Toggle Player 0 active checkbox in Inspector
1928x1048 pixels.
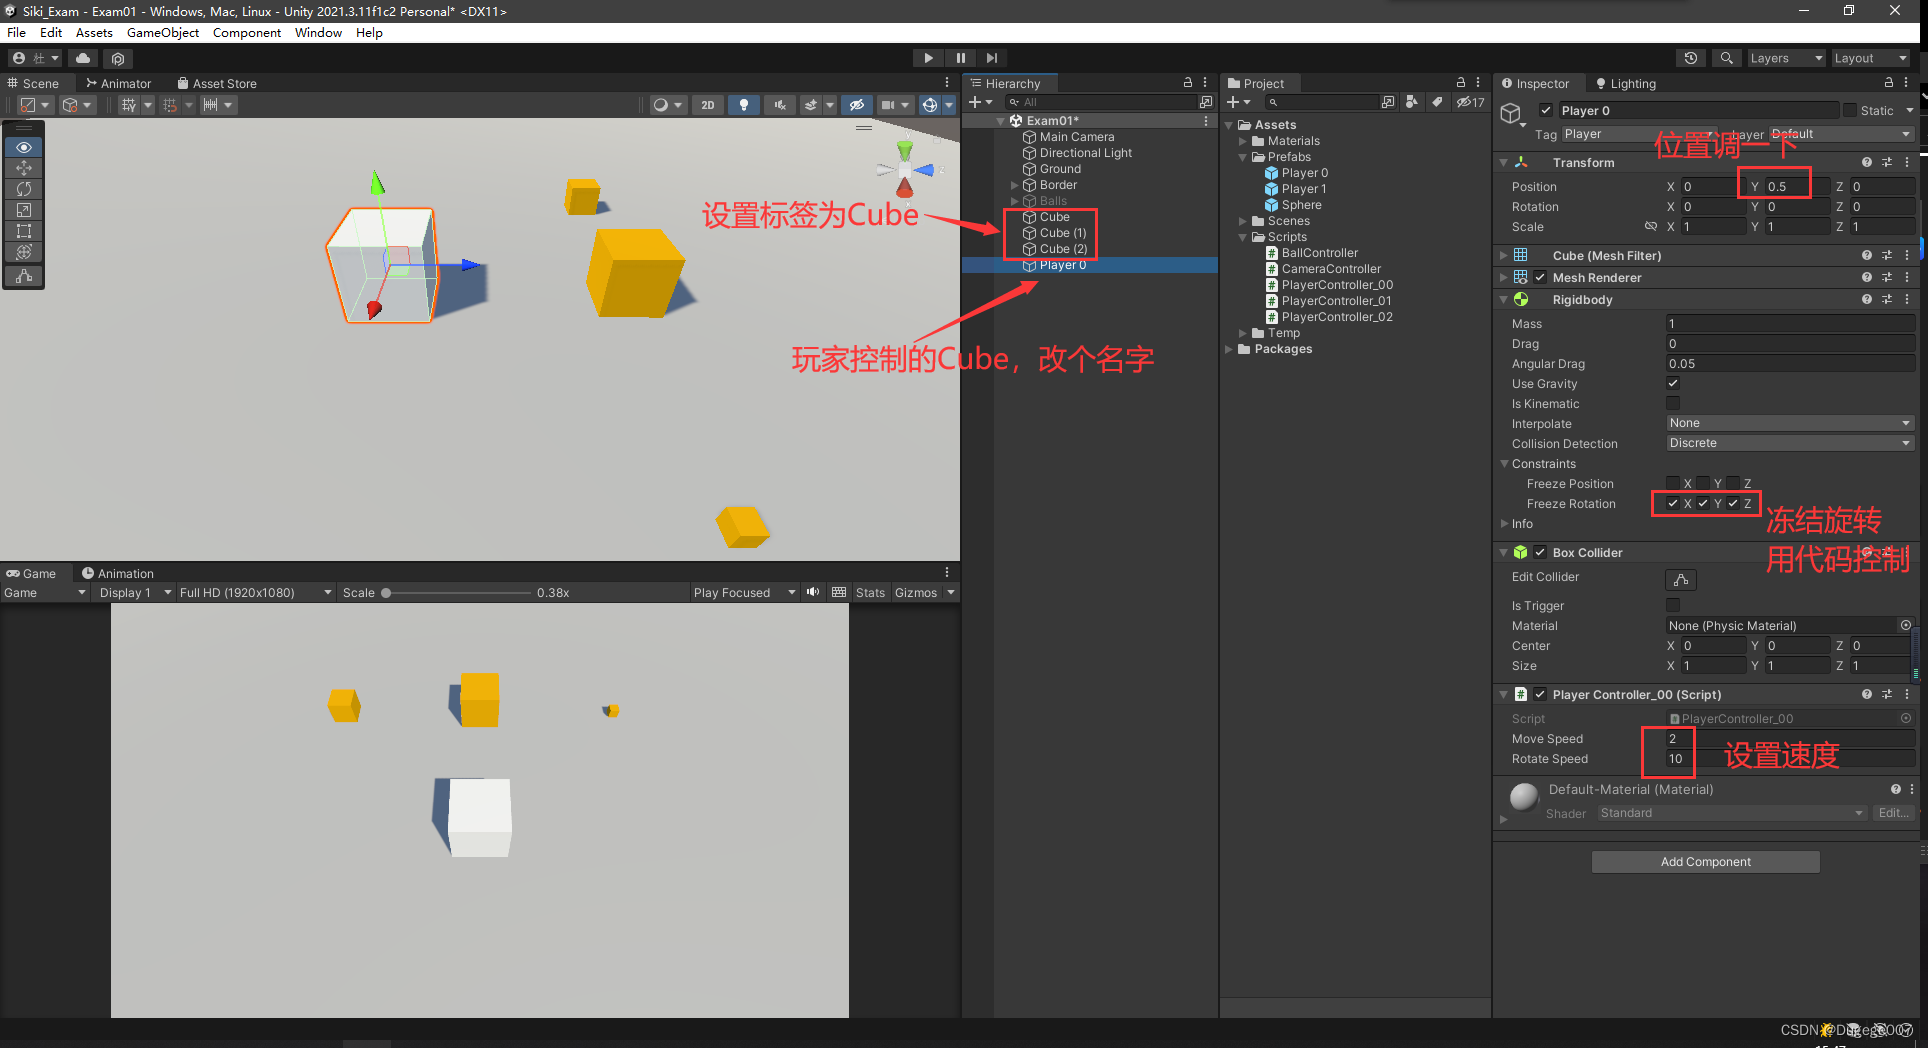[x=1546, y=111]
